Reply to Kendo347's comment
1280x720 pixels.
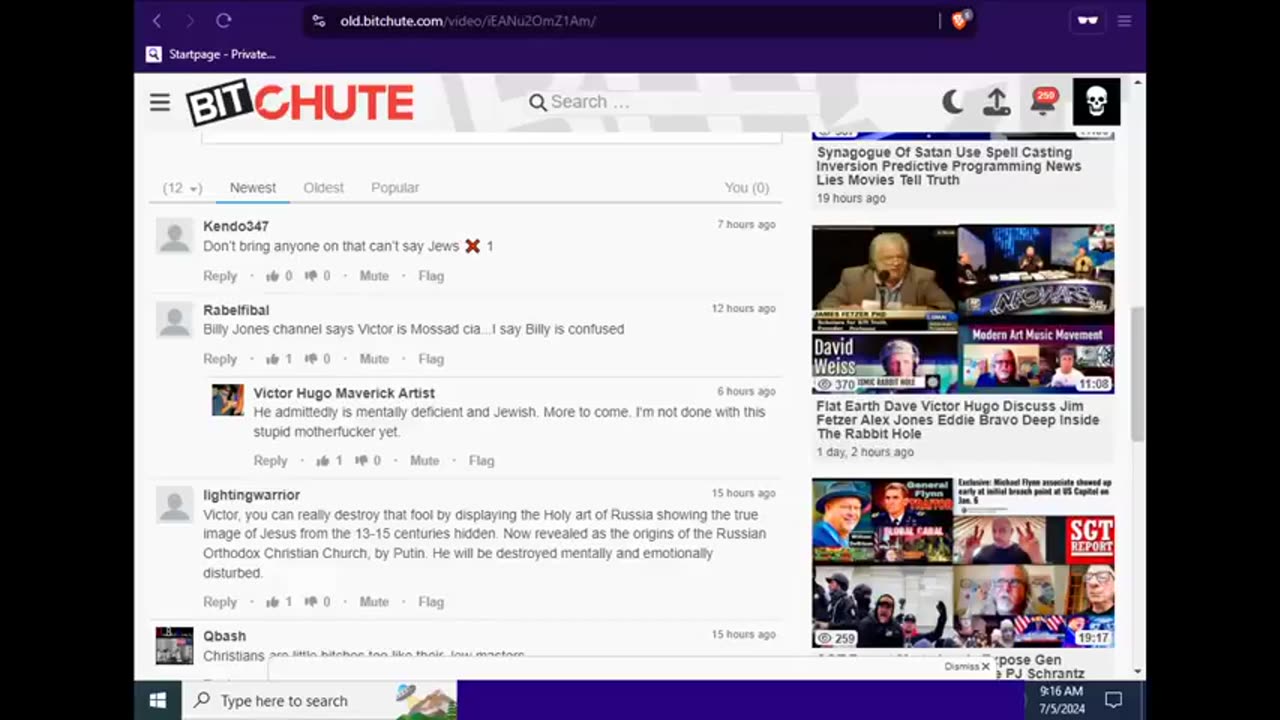coord(220,276)
